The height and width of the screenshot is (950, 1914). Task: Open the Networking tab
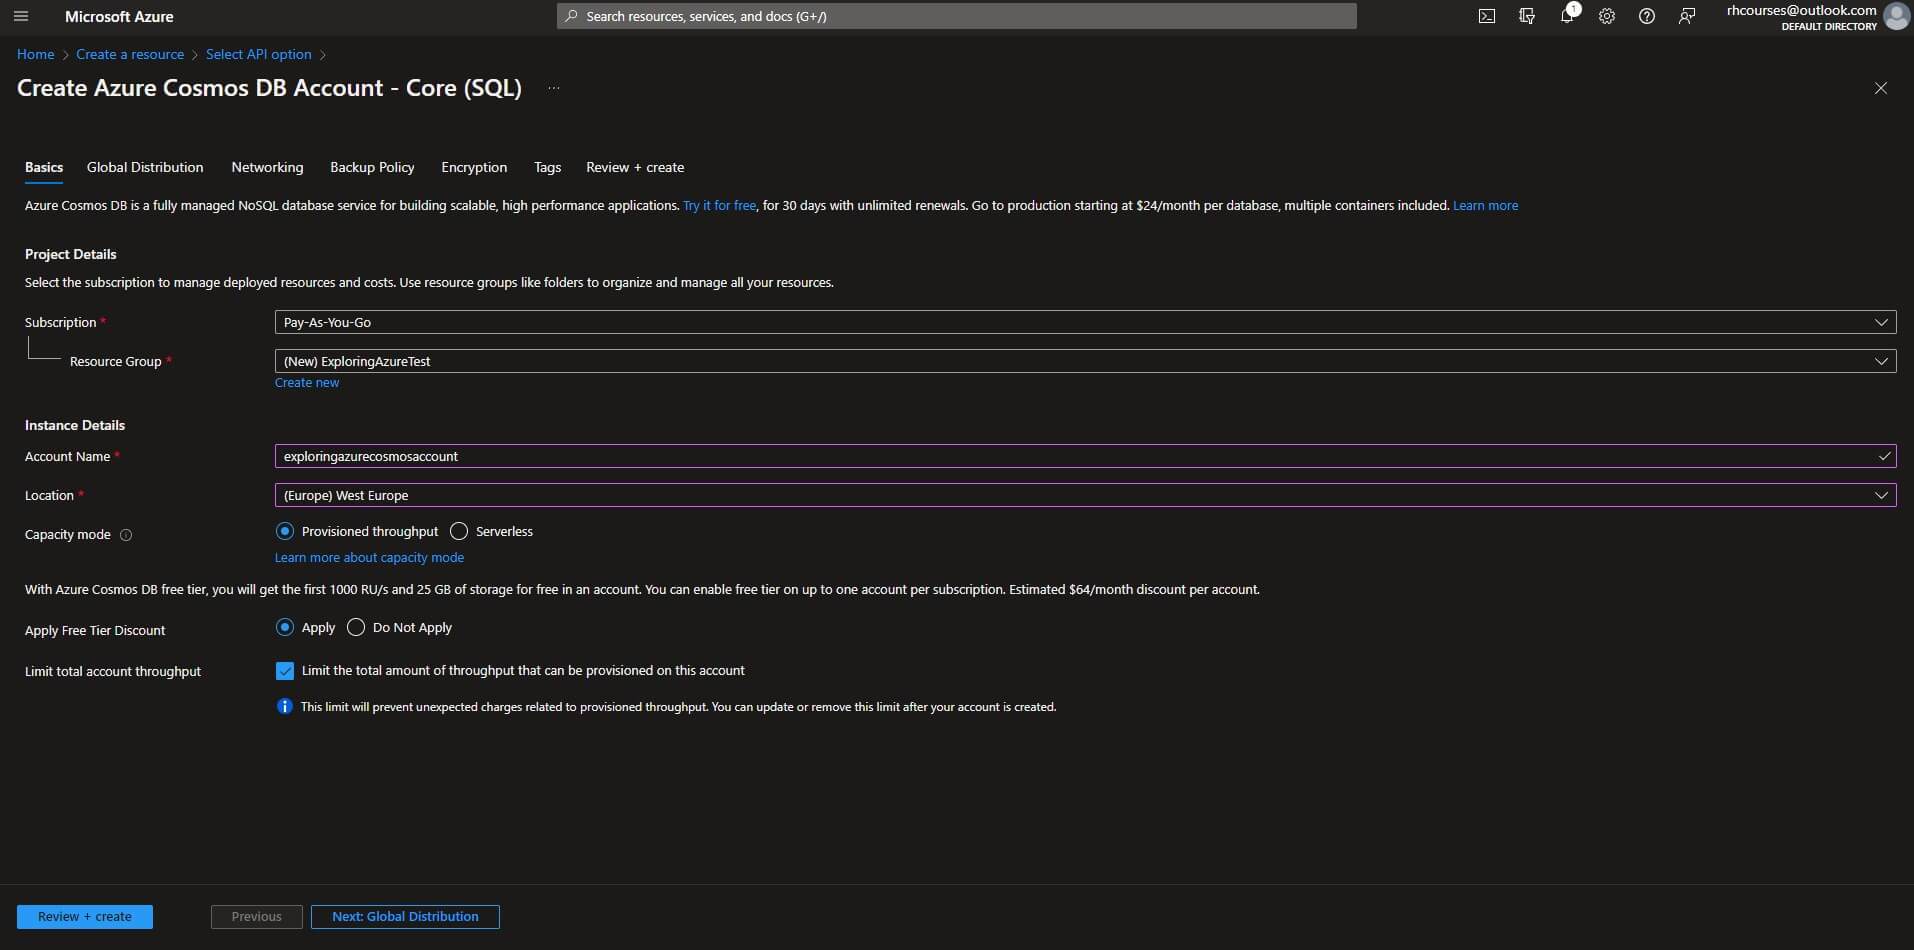tap(267, 167)
